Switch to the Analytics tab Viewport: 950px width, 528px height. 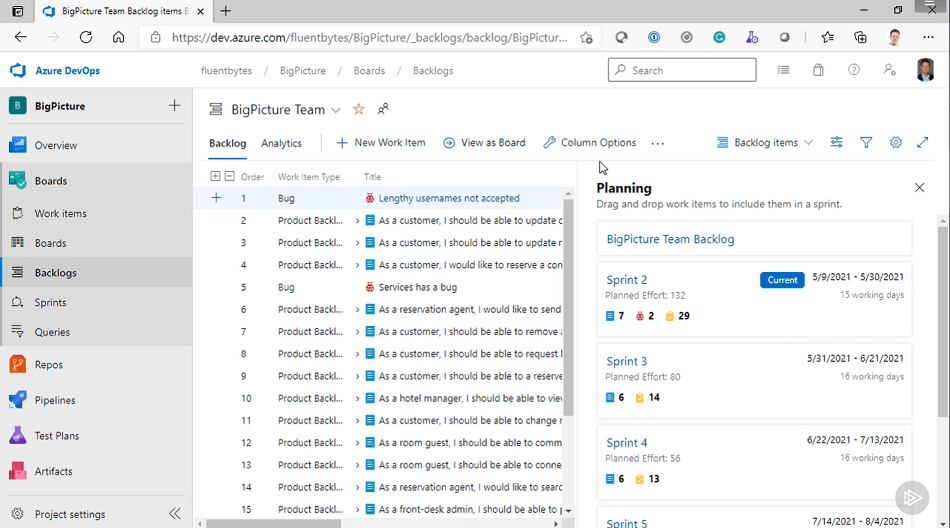[x=281, y=143]
